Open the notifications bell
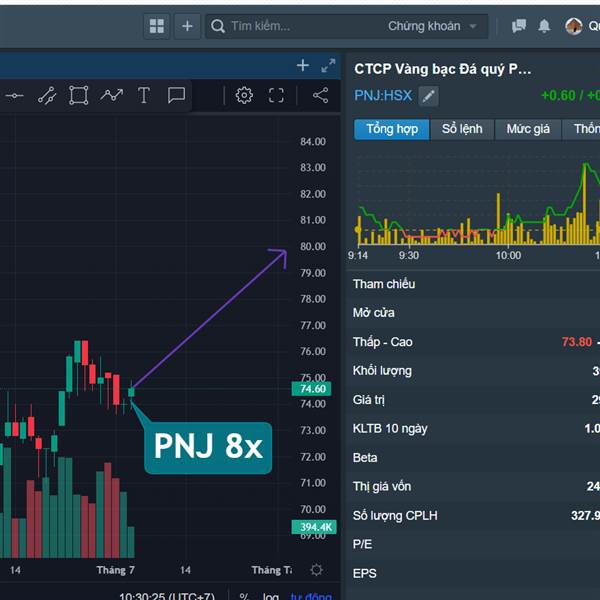The width and height of the screenshot is (600, 600). click(544, 26)
